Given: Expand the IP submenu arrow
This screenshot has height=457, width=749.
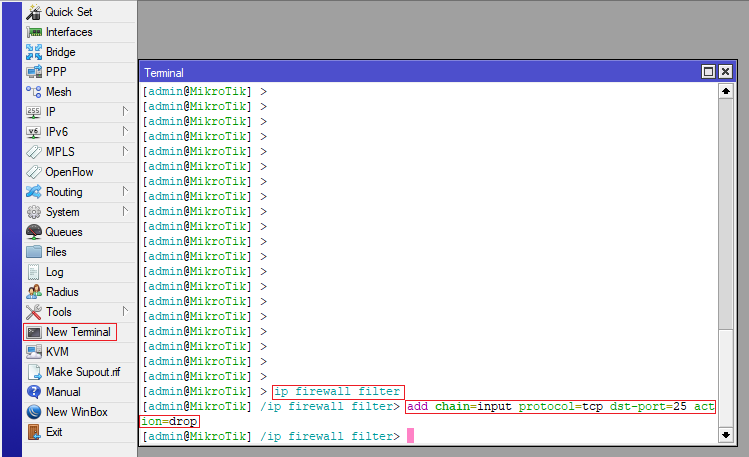Looking at the screenshot, I should point(125,111).
